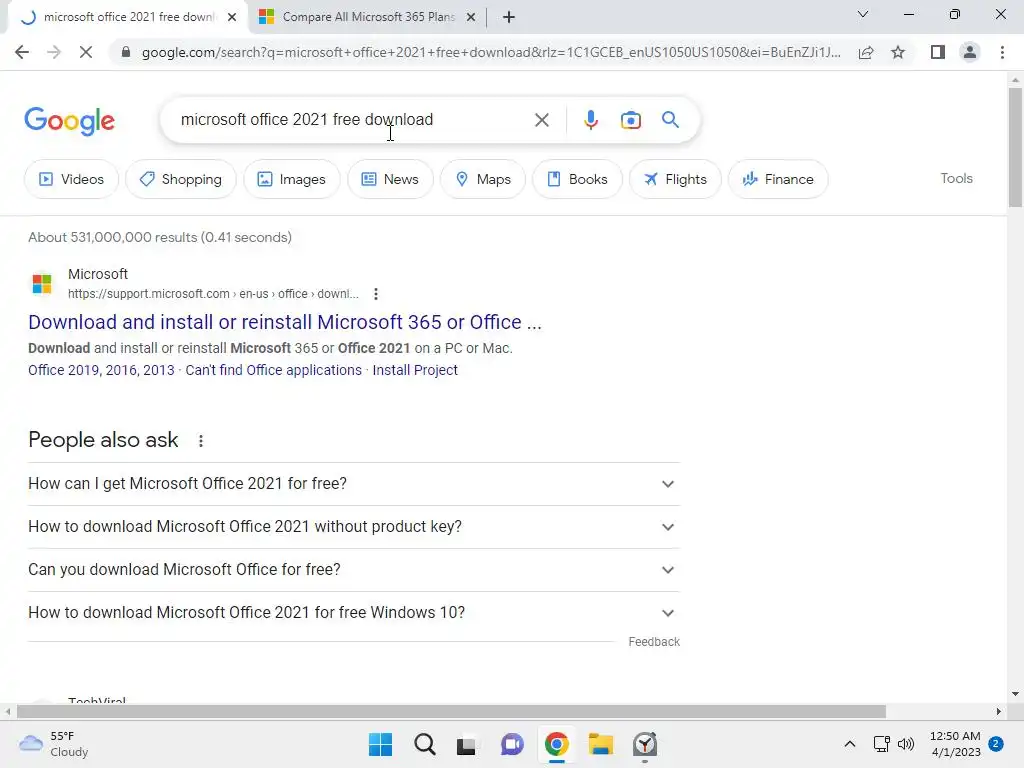Click the scroll right arrow on horizontal scrollbar
Image resolution: width=1024 pixels, height=768 pixels.
[999, 711]
